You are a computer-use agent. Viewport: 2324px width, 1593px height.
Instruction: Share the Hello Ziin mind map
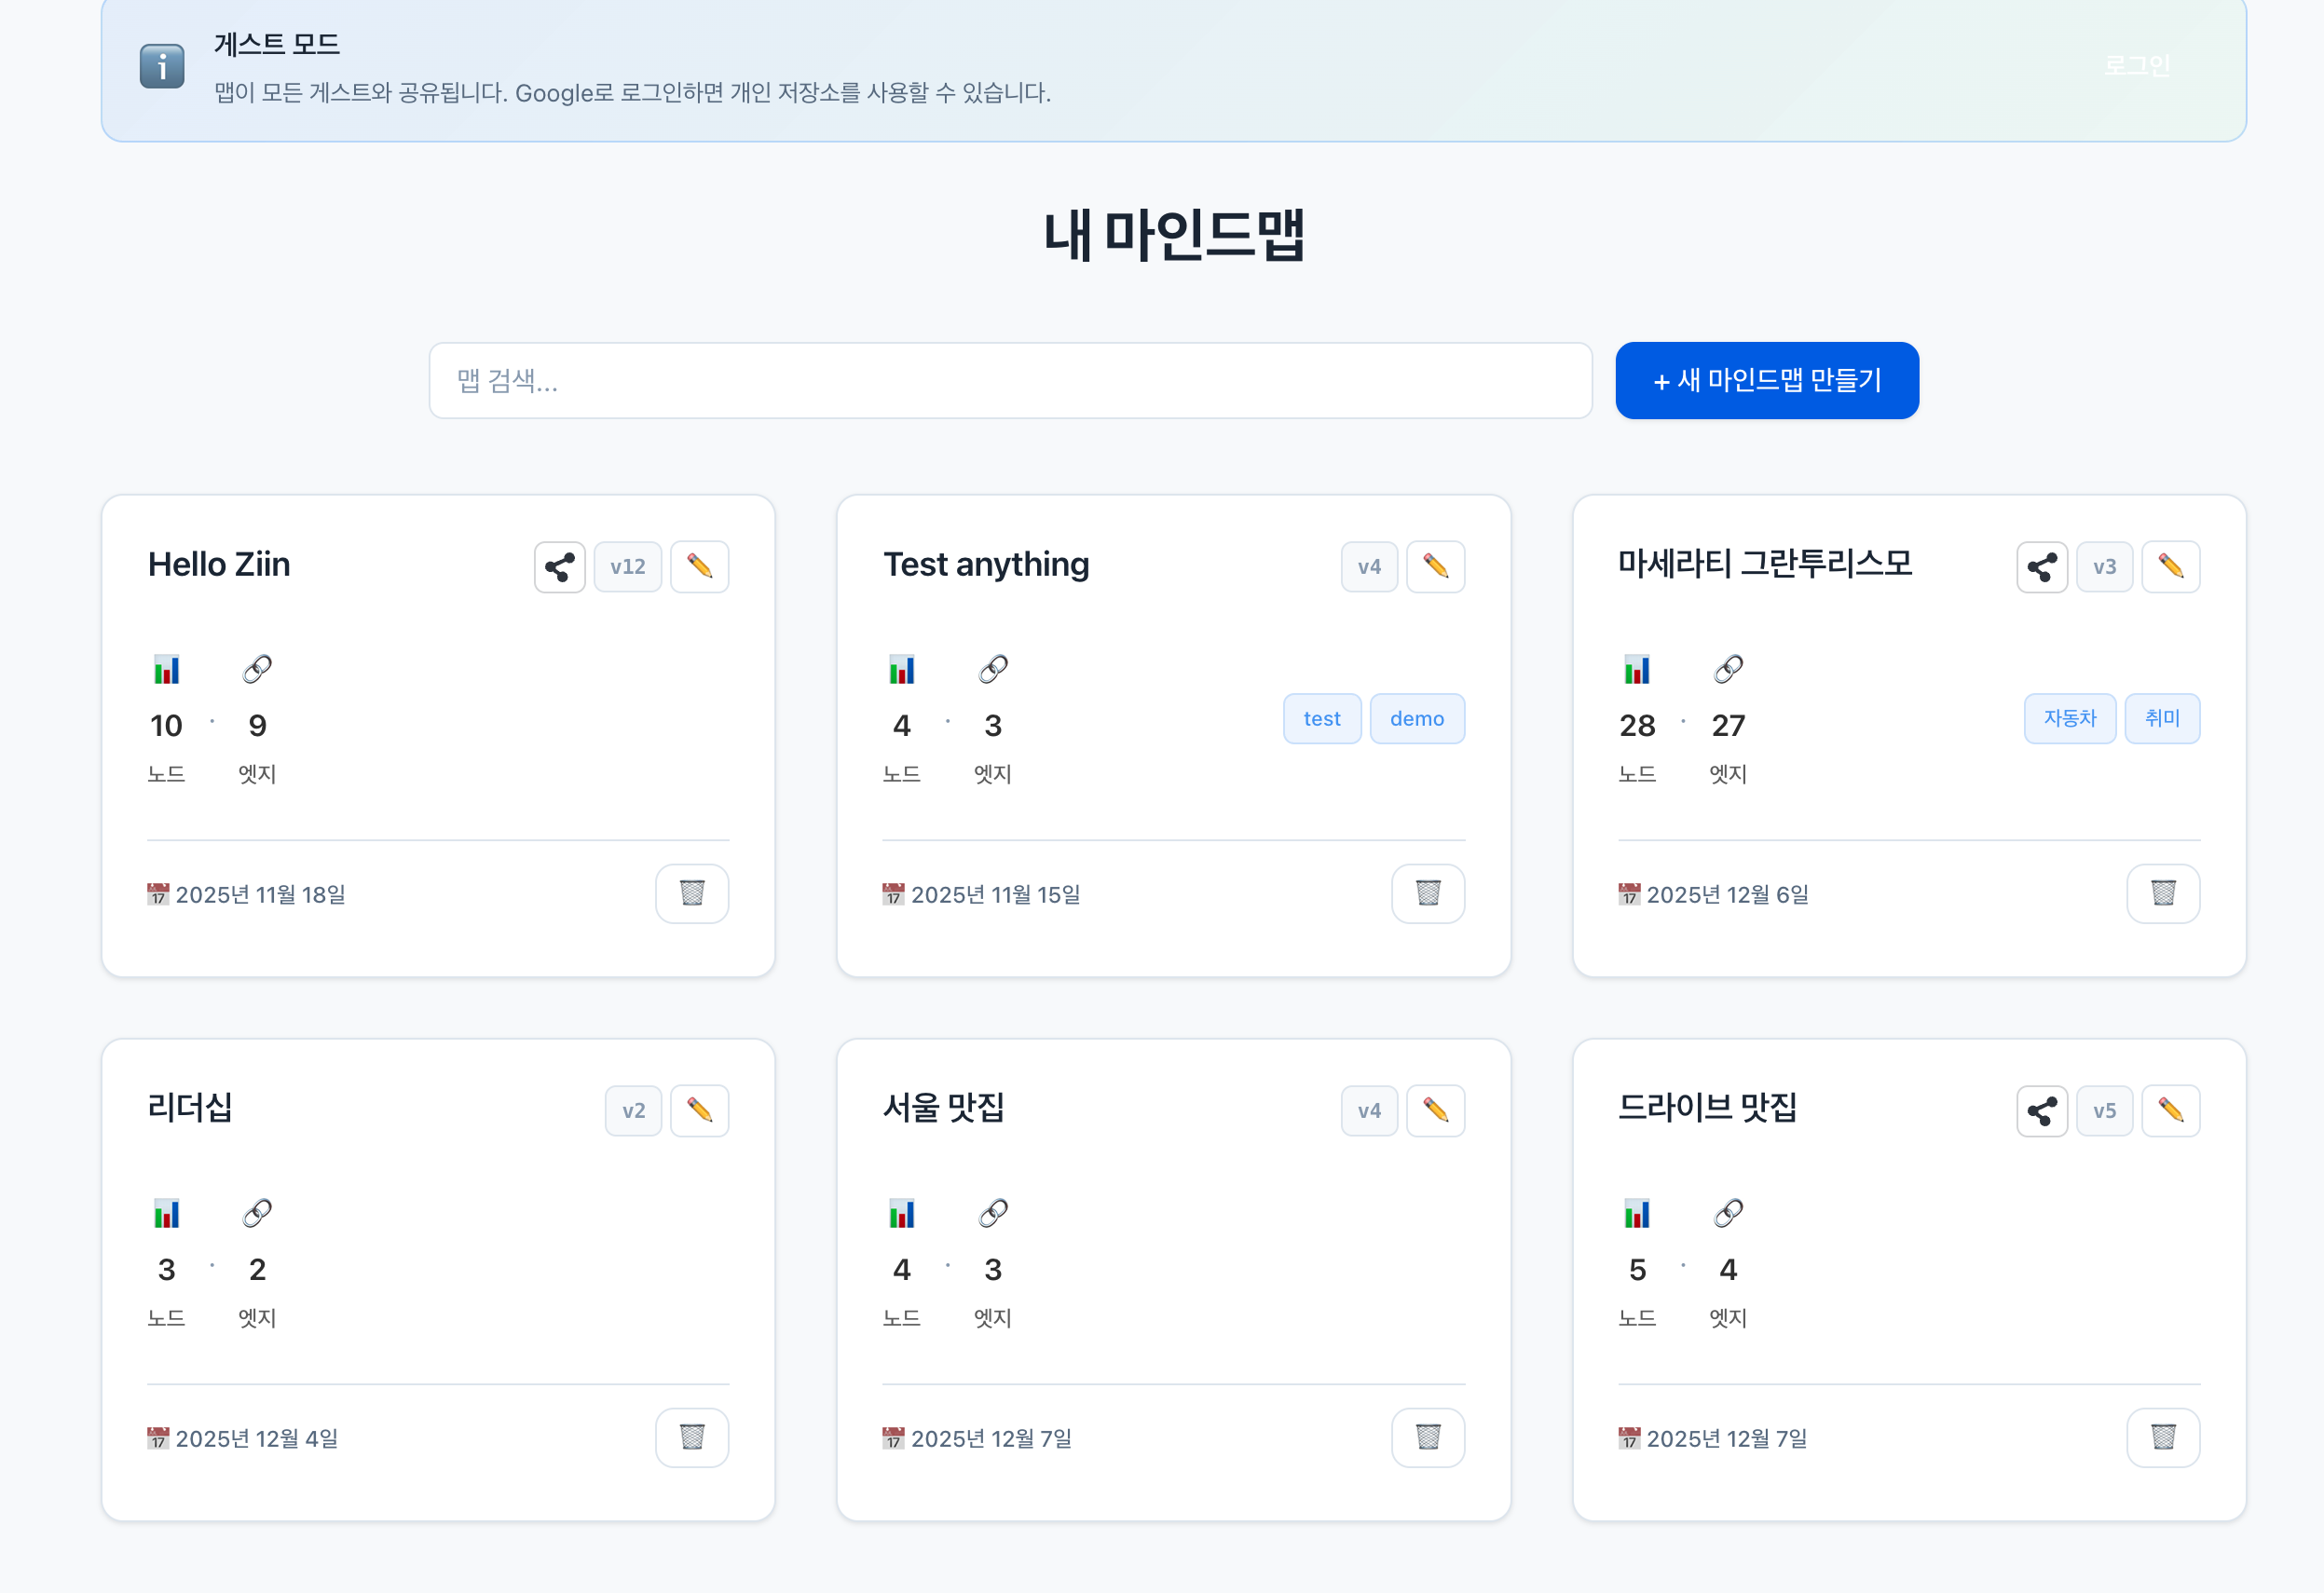(x=559, y=567)
